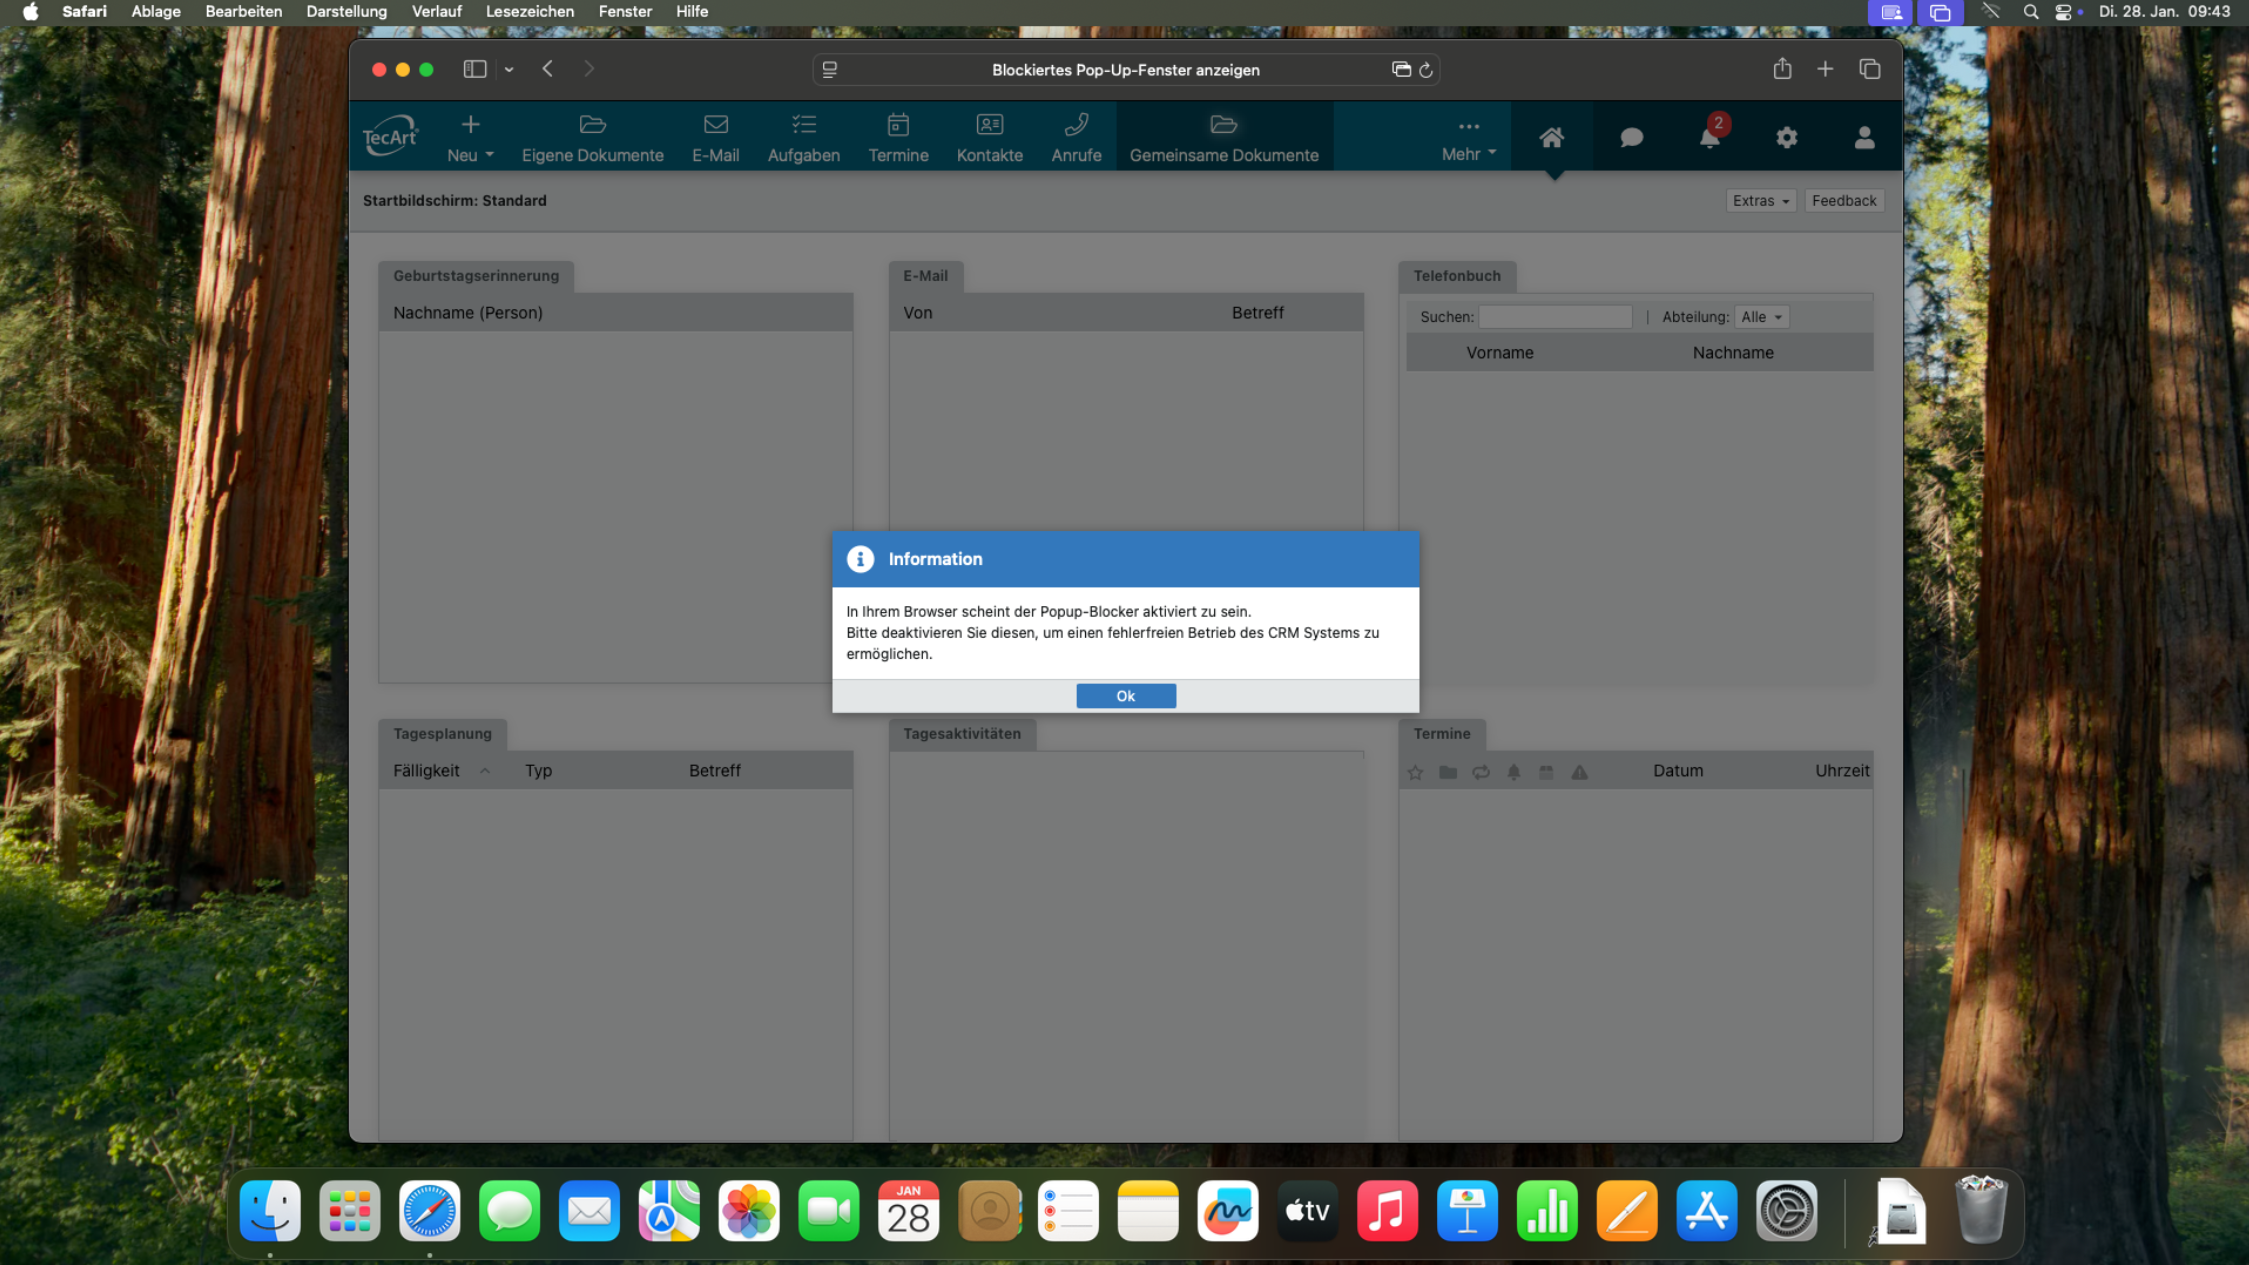Image resolution: width=2249 pixels, height=1265 pixels.
Task: Click Ok in the Information dialog
Action: (1125, 695)
